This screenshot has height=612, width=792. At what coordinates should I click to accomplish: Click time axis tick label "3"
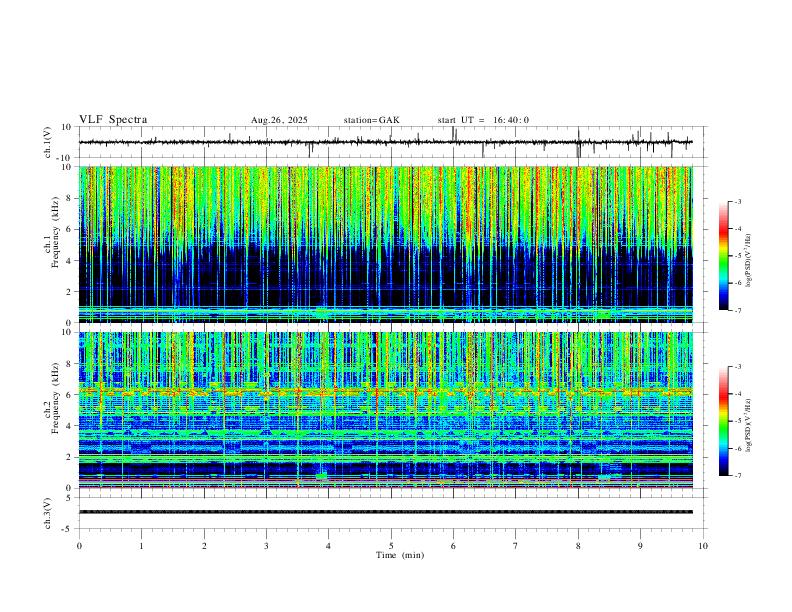(266, 546)
